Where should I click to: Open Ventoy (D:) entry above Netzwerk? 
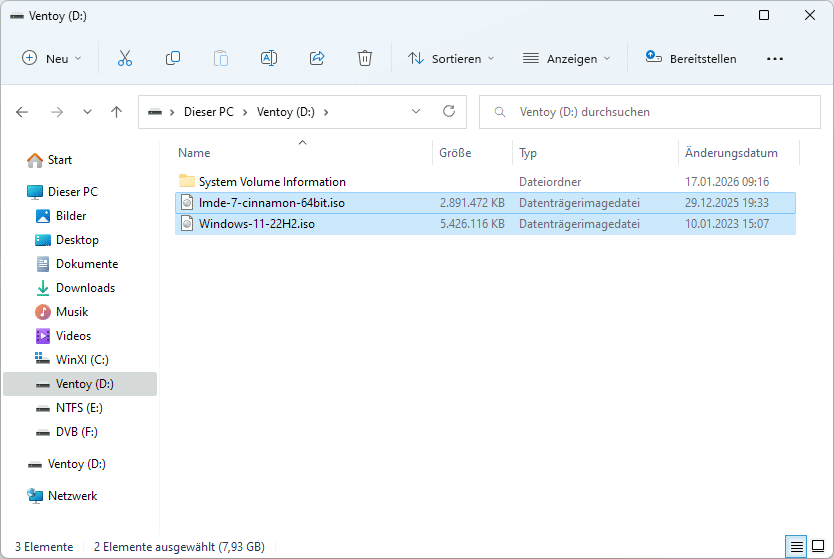coord(77,464)
